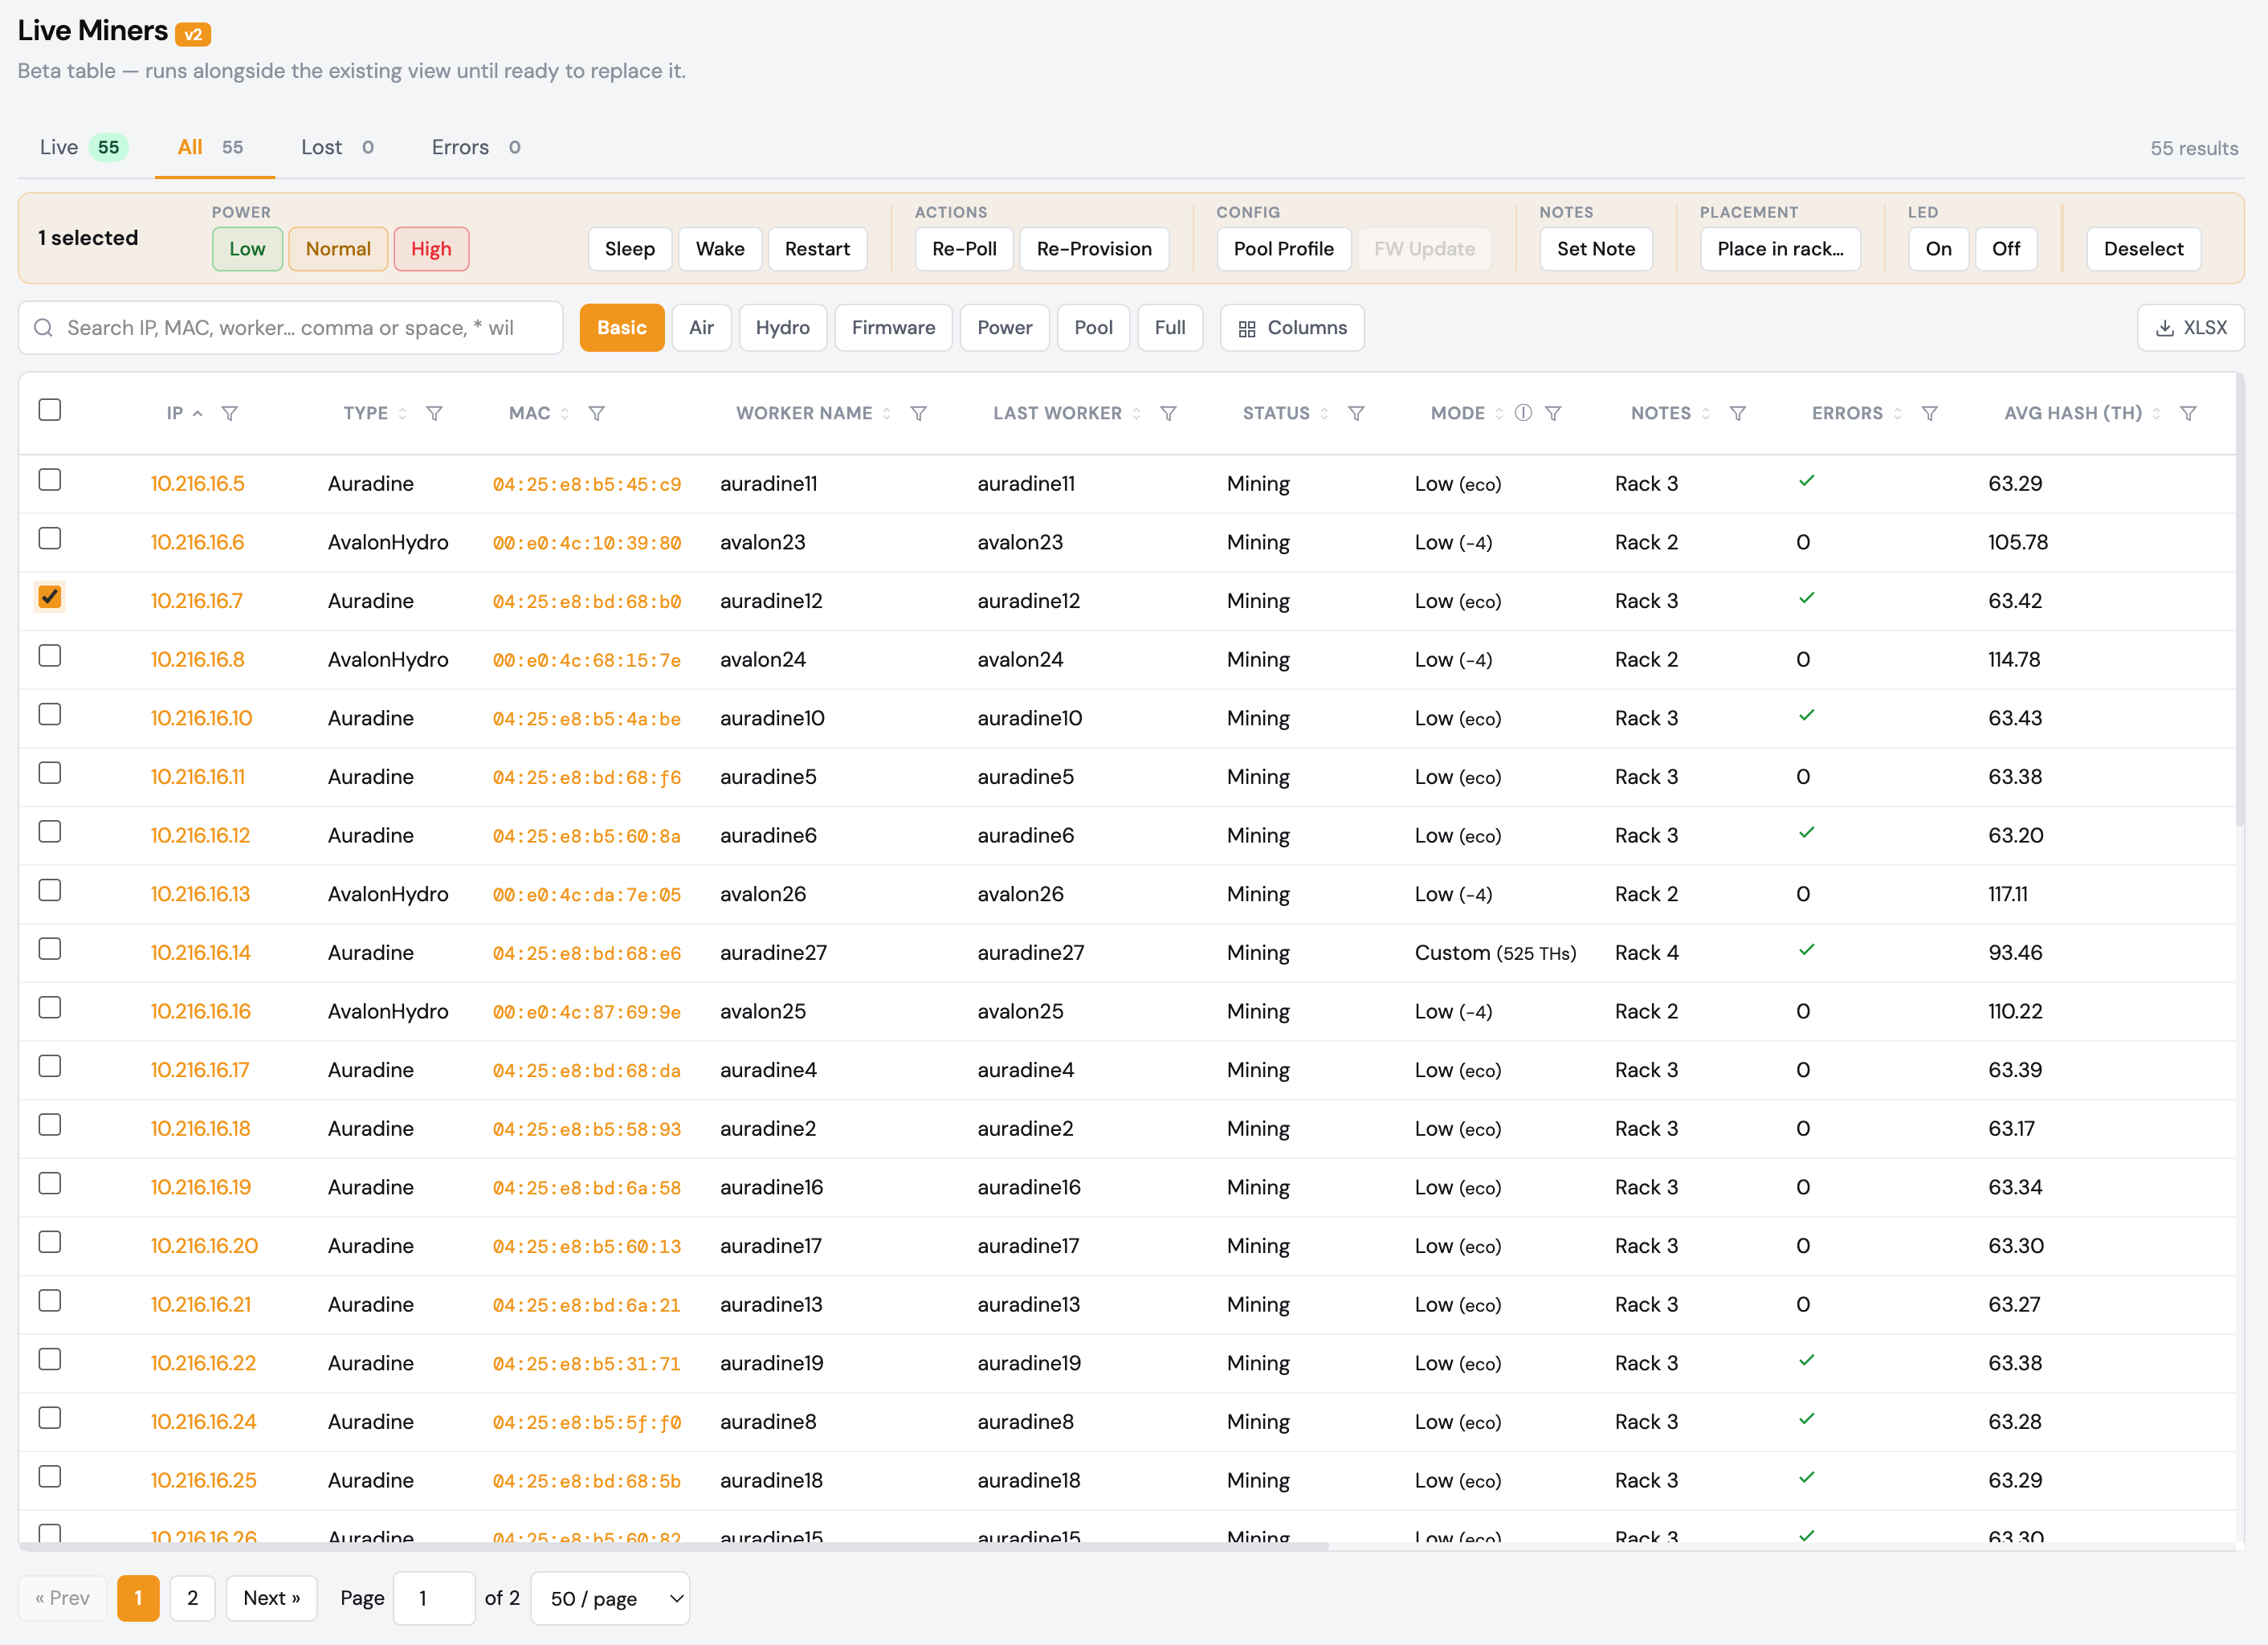Select the checkbox for 10.216.16.19
Image resolution: width=2268 pixels, height=1645 pixels.
(50, 1183)
